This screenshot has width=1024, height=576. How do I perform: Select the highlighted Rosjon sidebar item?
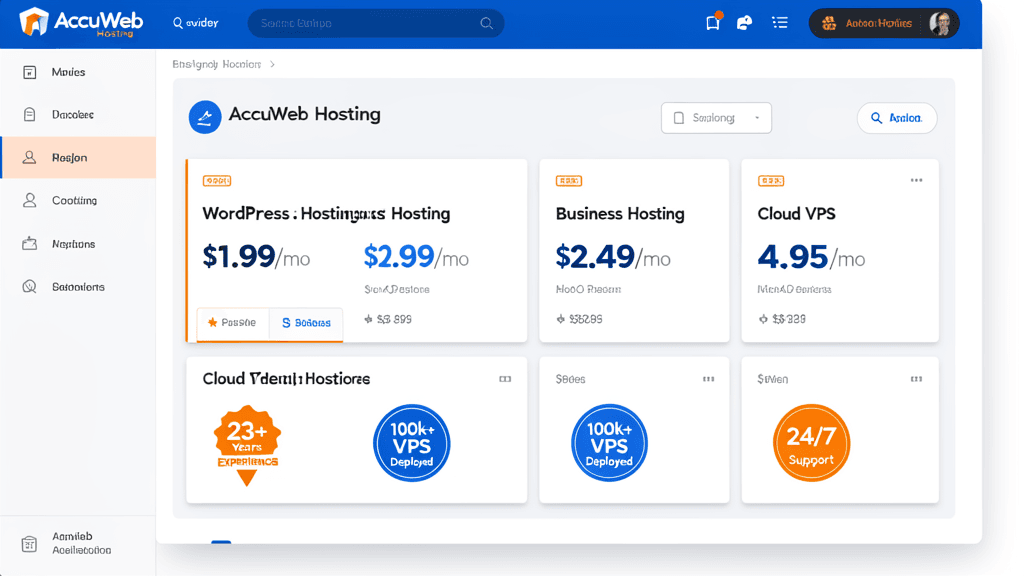tap(78, 157)
